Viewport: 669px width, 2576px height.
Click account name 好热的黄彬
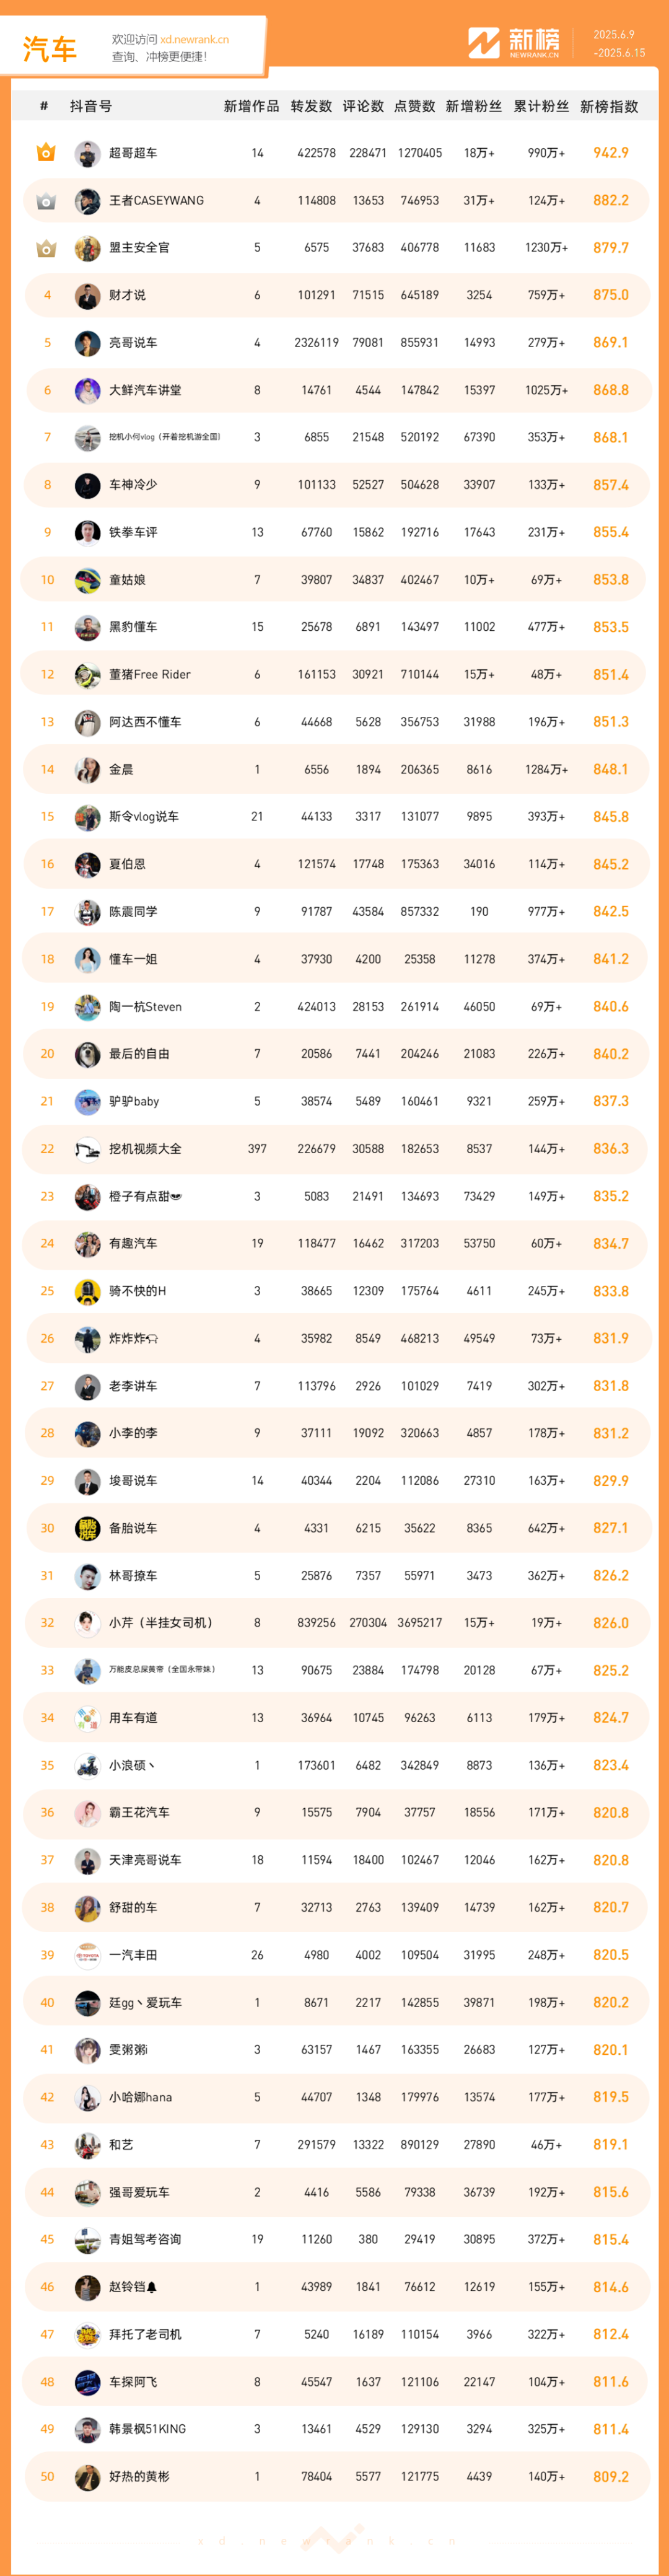pyautogui.click(x=139, y=2477)
